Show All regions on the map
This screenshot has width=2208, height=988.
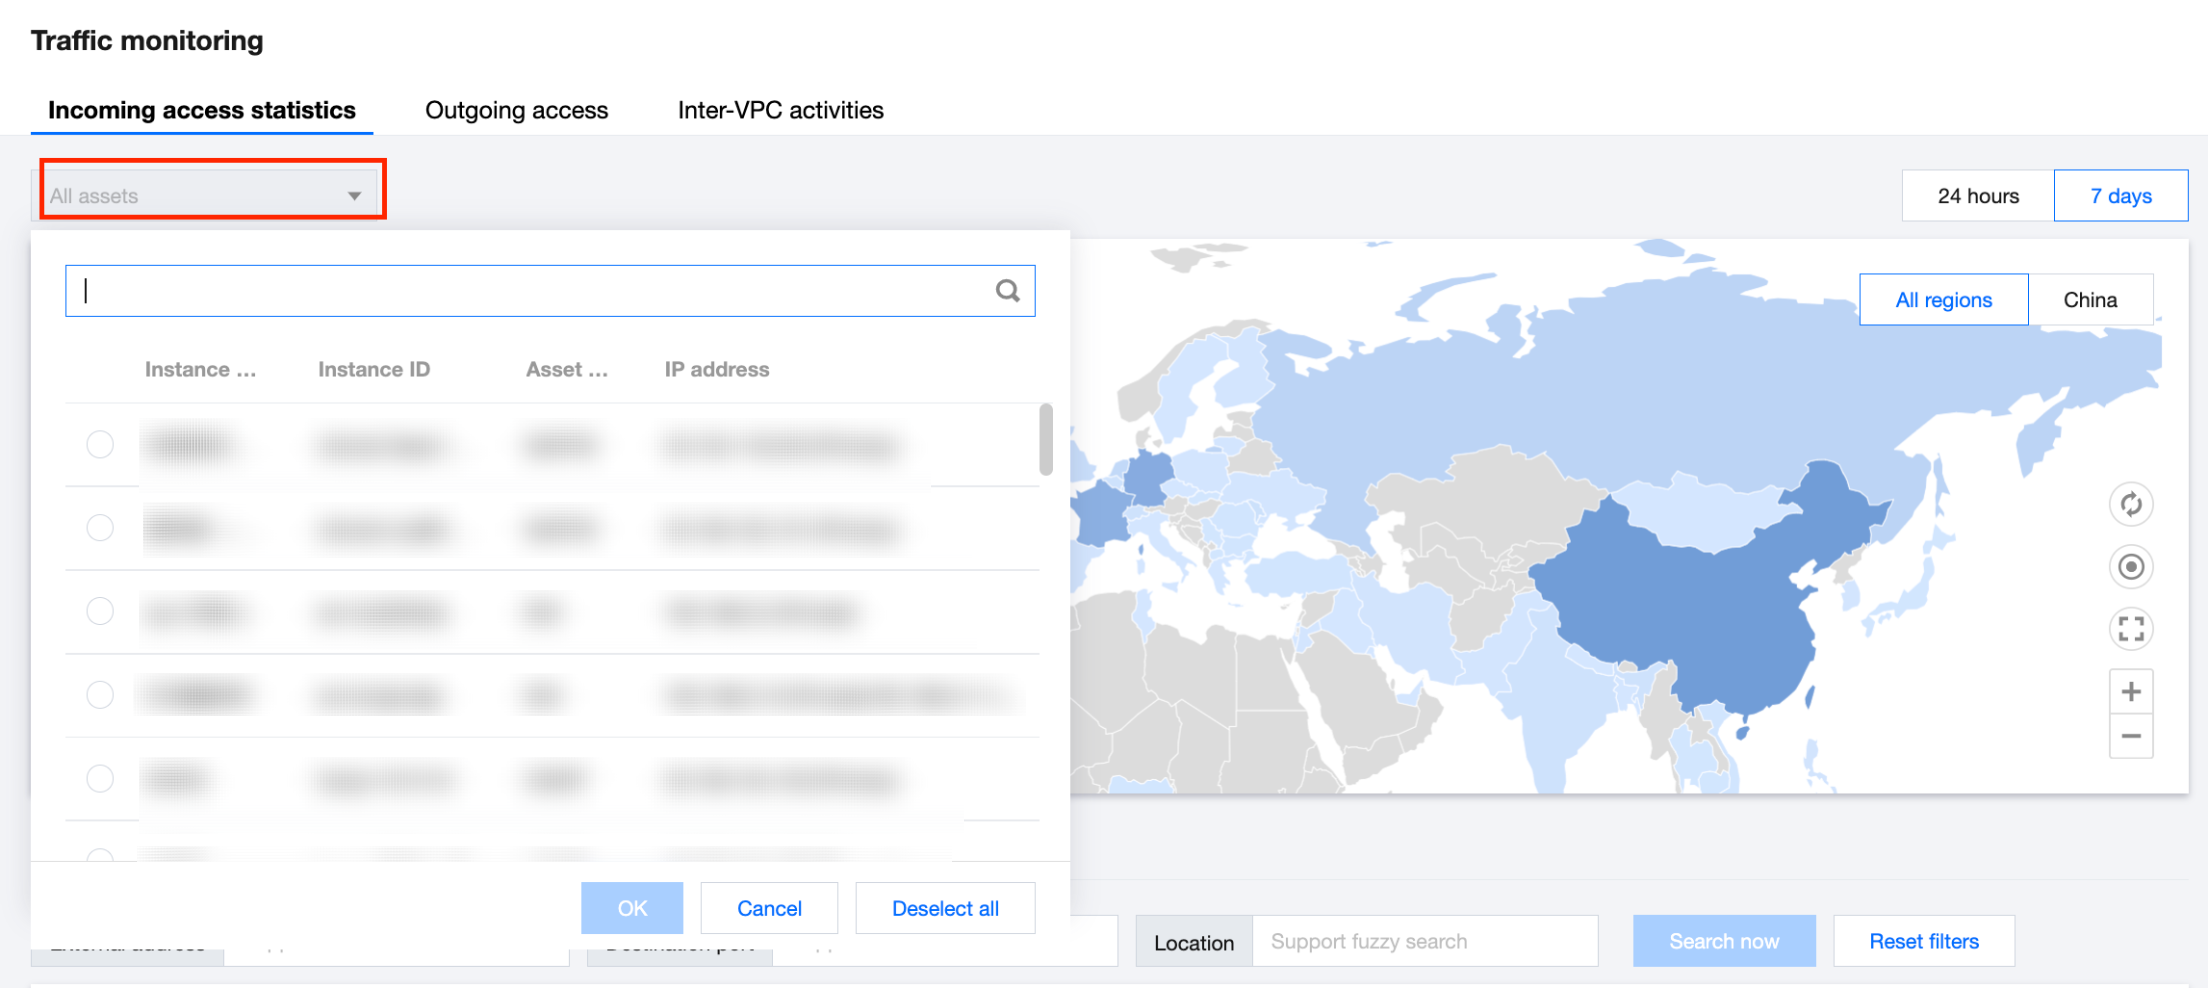[1943, 299]
